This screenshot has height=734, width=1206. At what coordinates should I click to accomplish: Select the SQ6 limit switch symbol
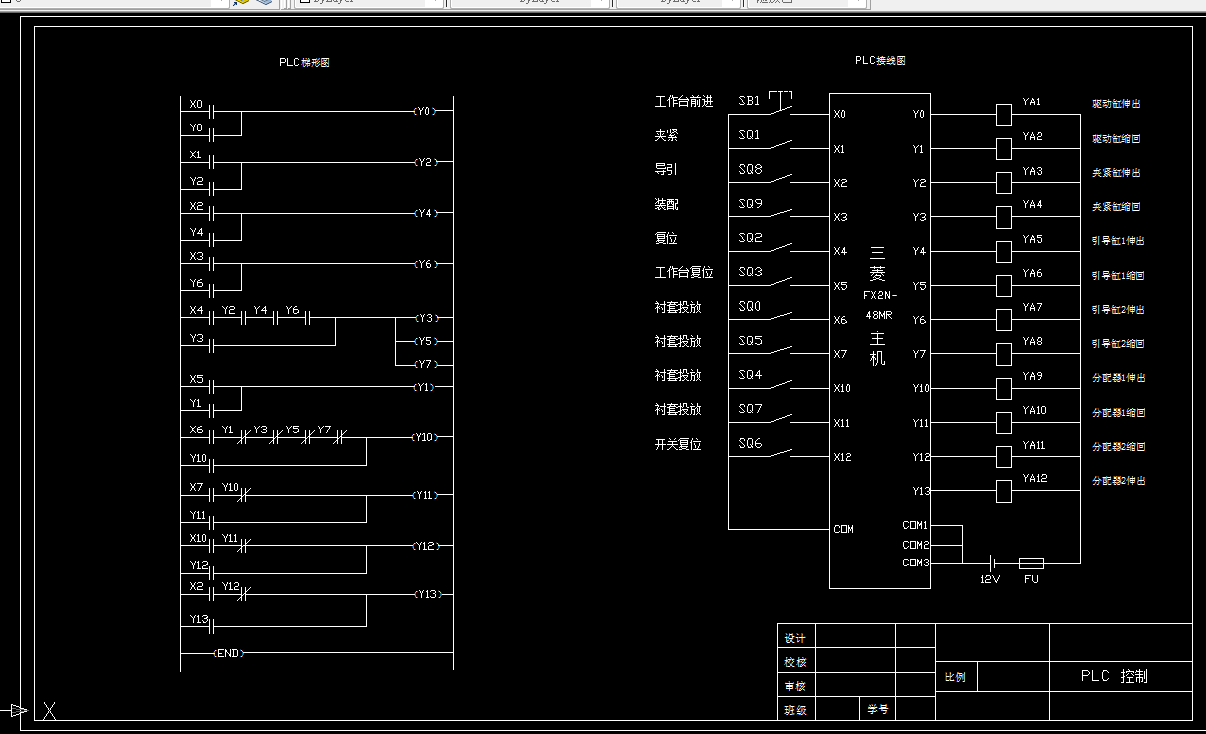[x=779, y=453]
